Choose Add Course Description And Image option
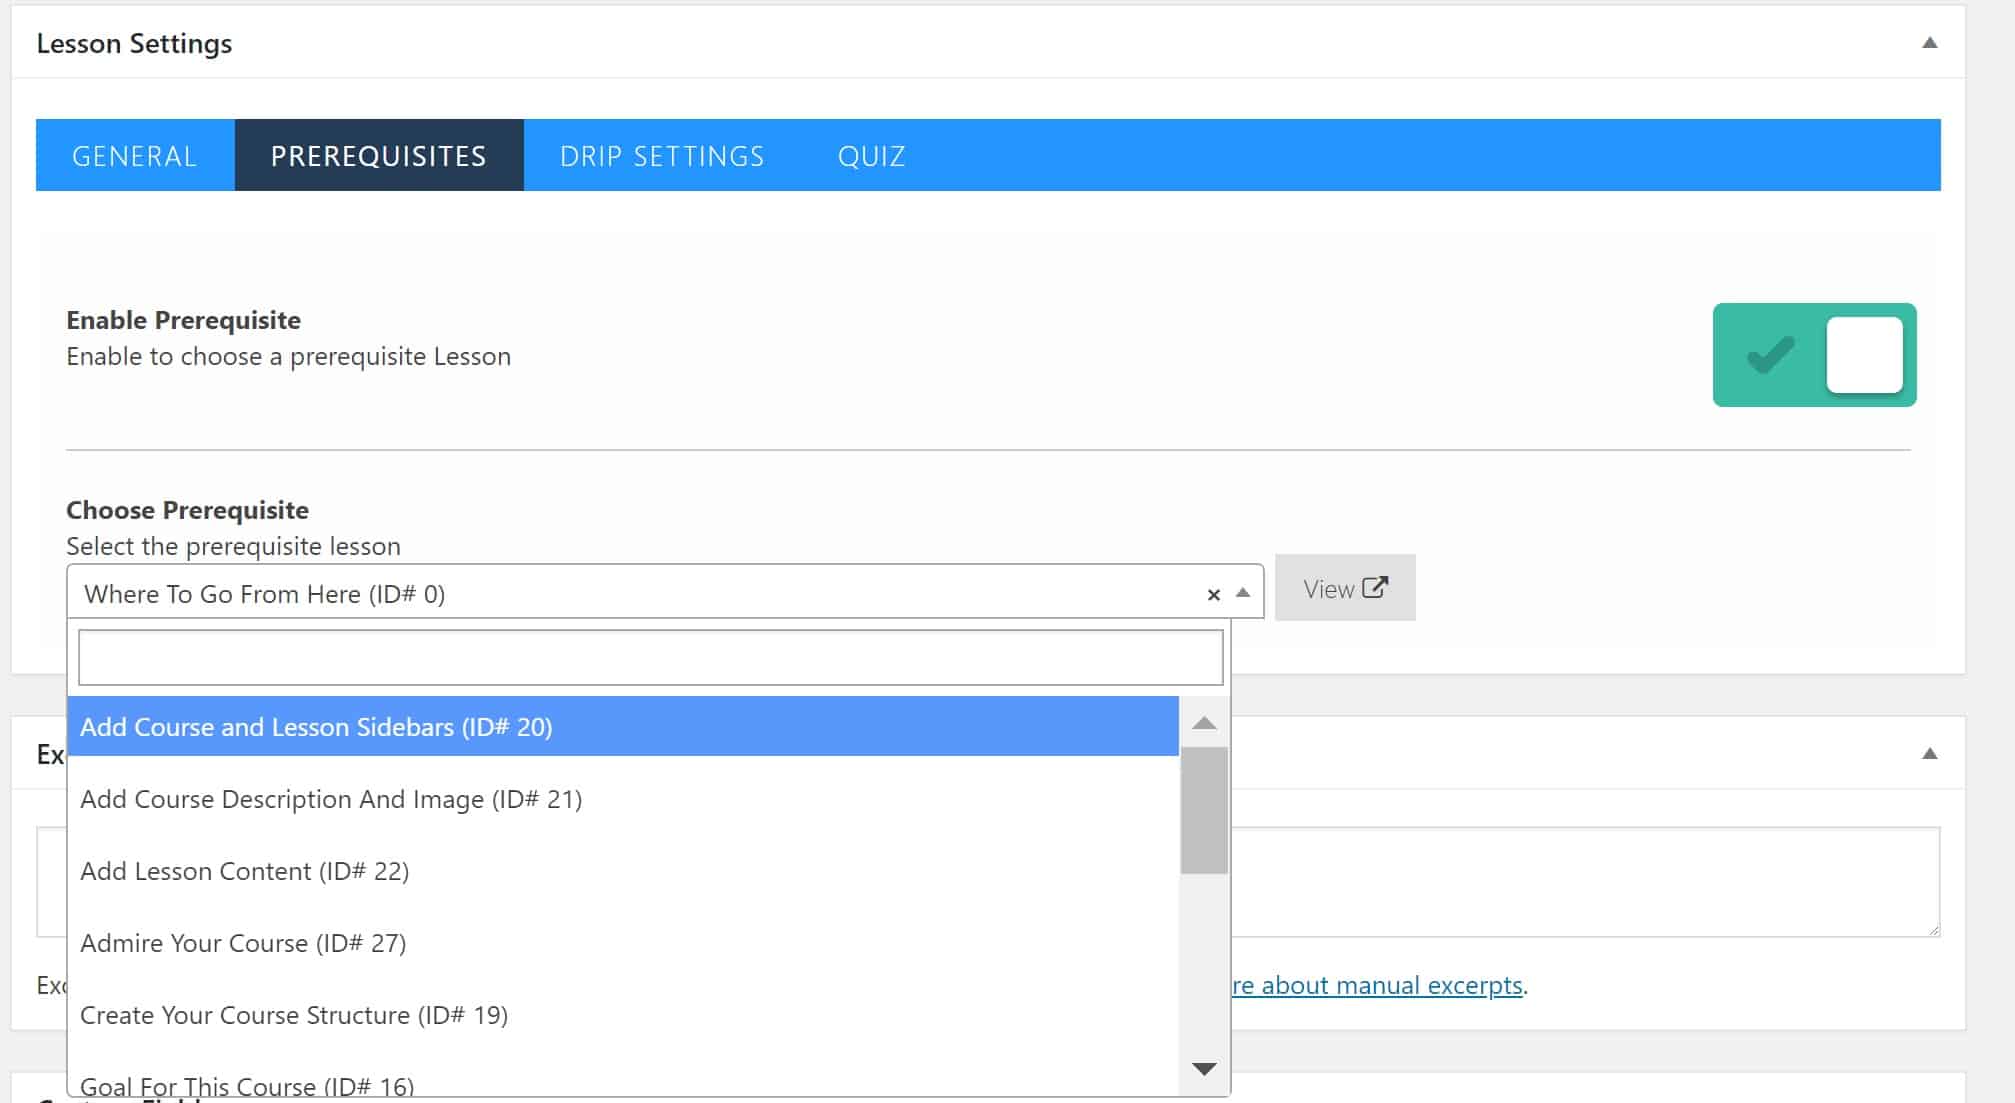 pyautogui.click(x=331, y=799)
